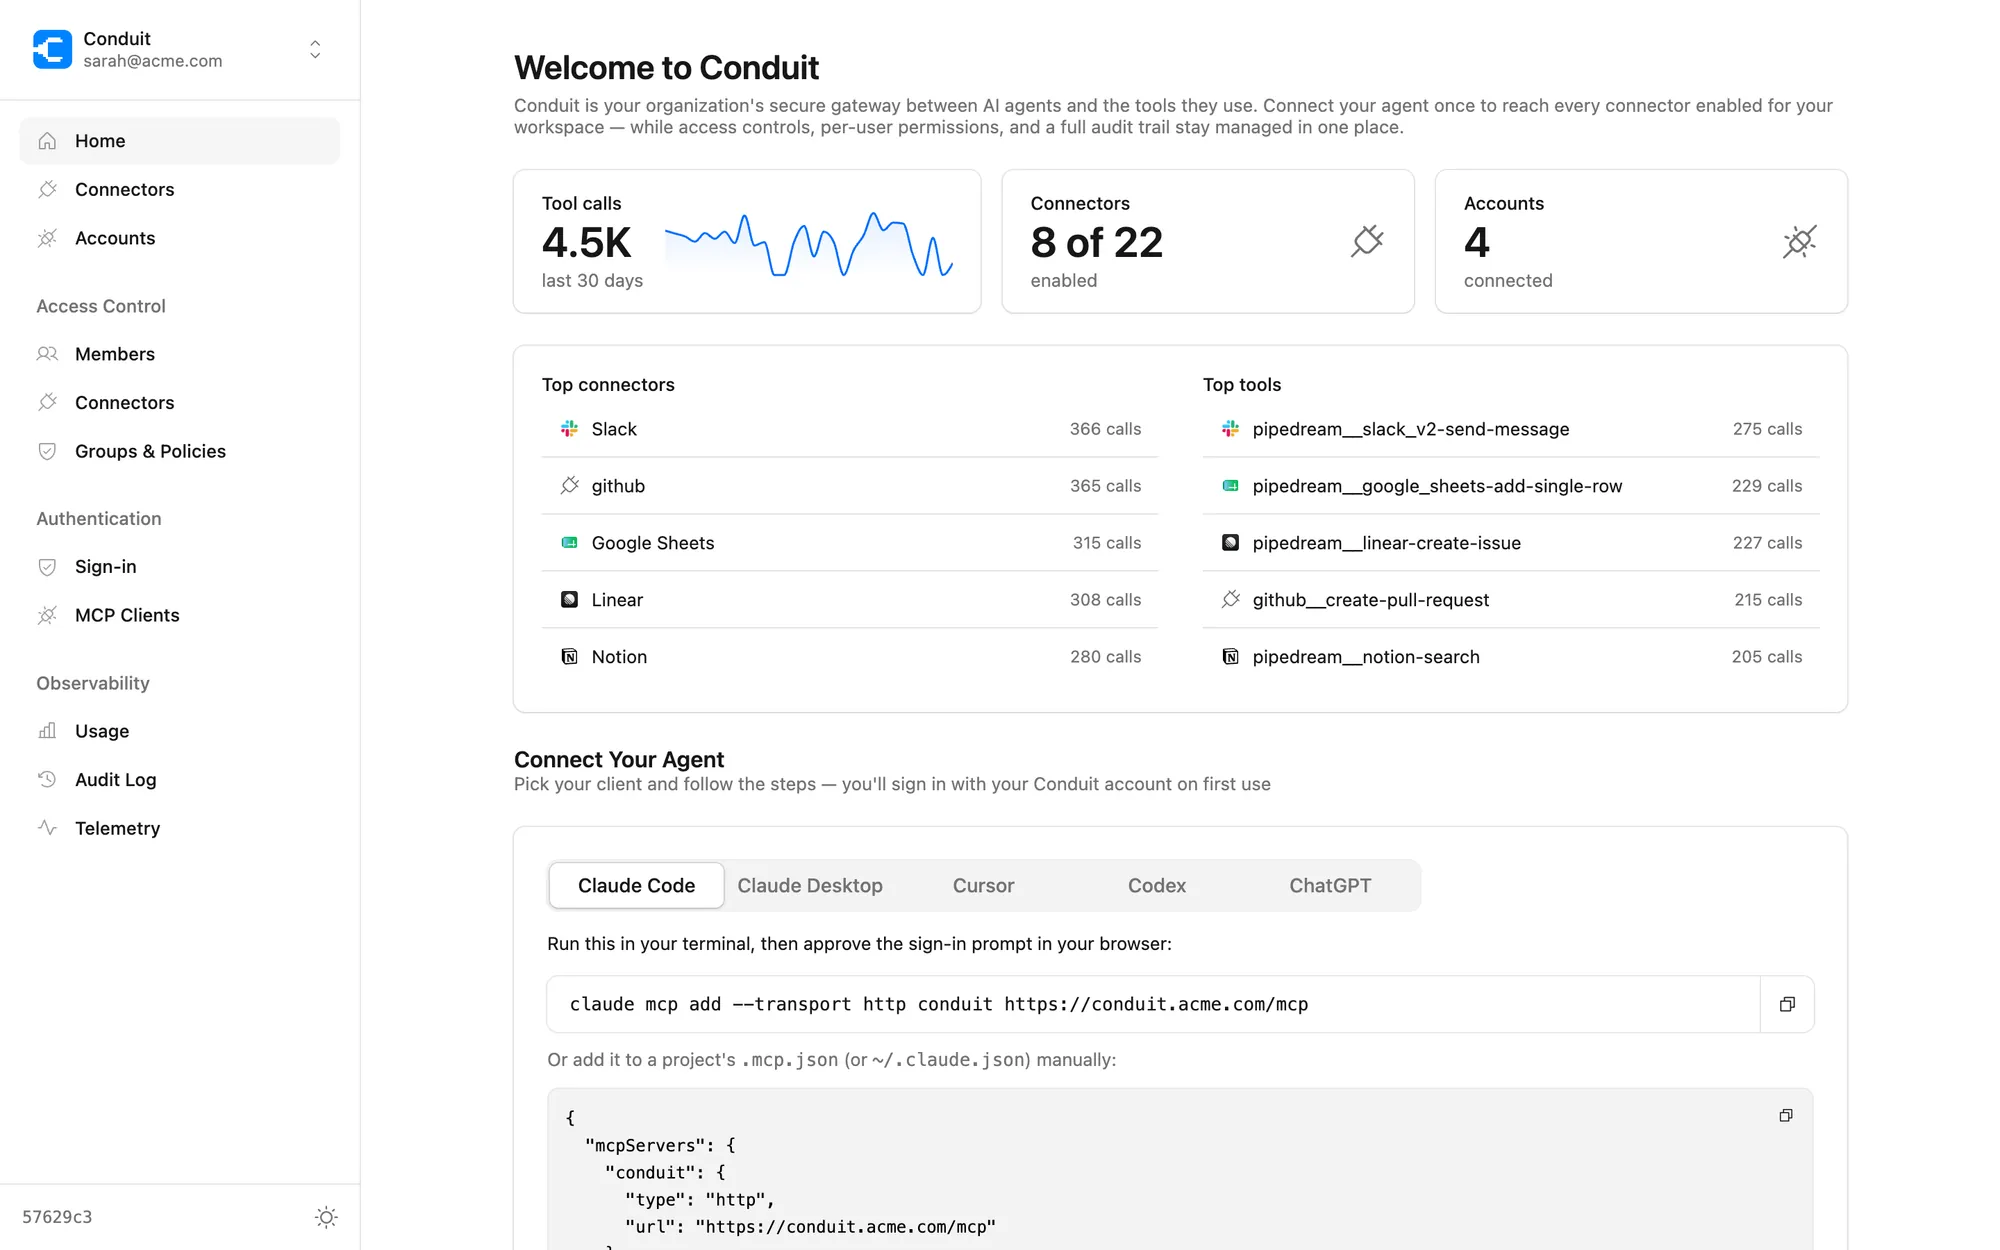Click the MCP Clients plug icon
Screen dimensions: 2000x1250
click(x=47, y=615)
